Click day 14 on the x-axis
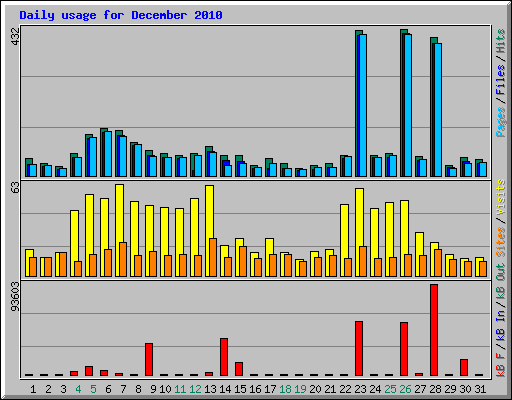This screenshot has width=512, height=400. pyautogui.click(x=225, y=389)
